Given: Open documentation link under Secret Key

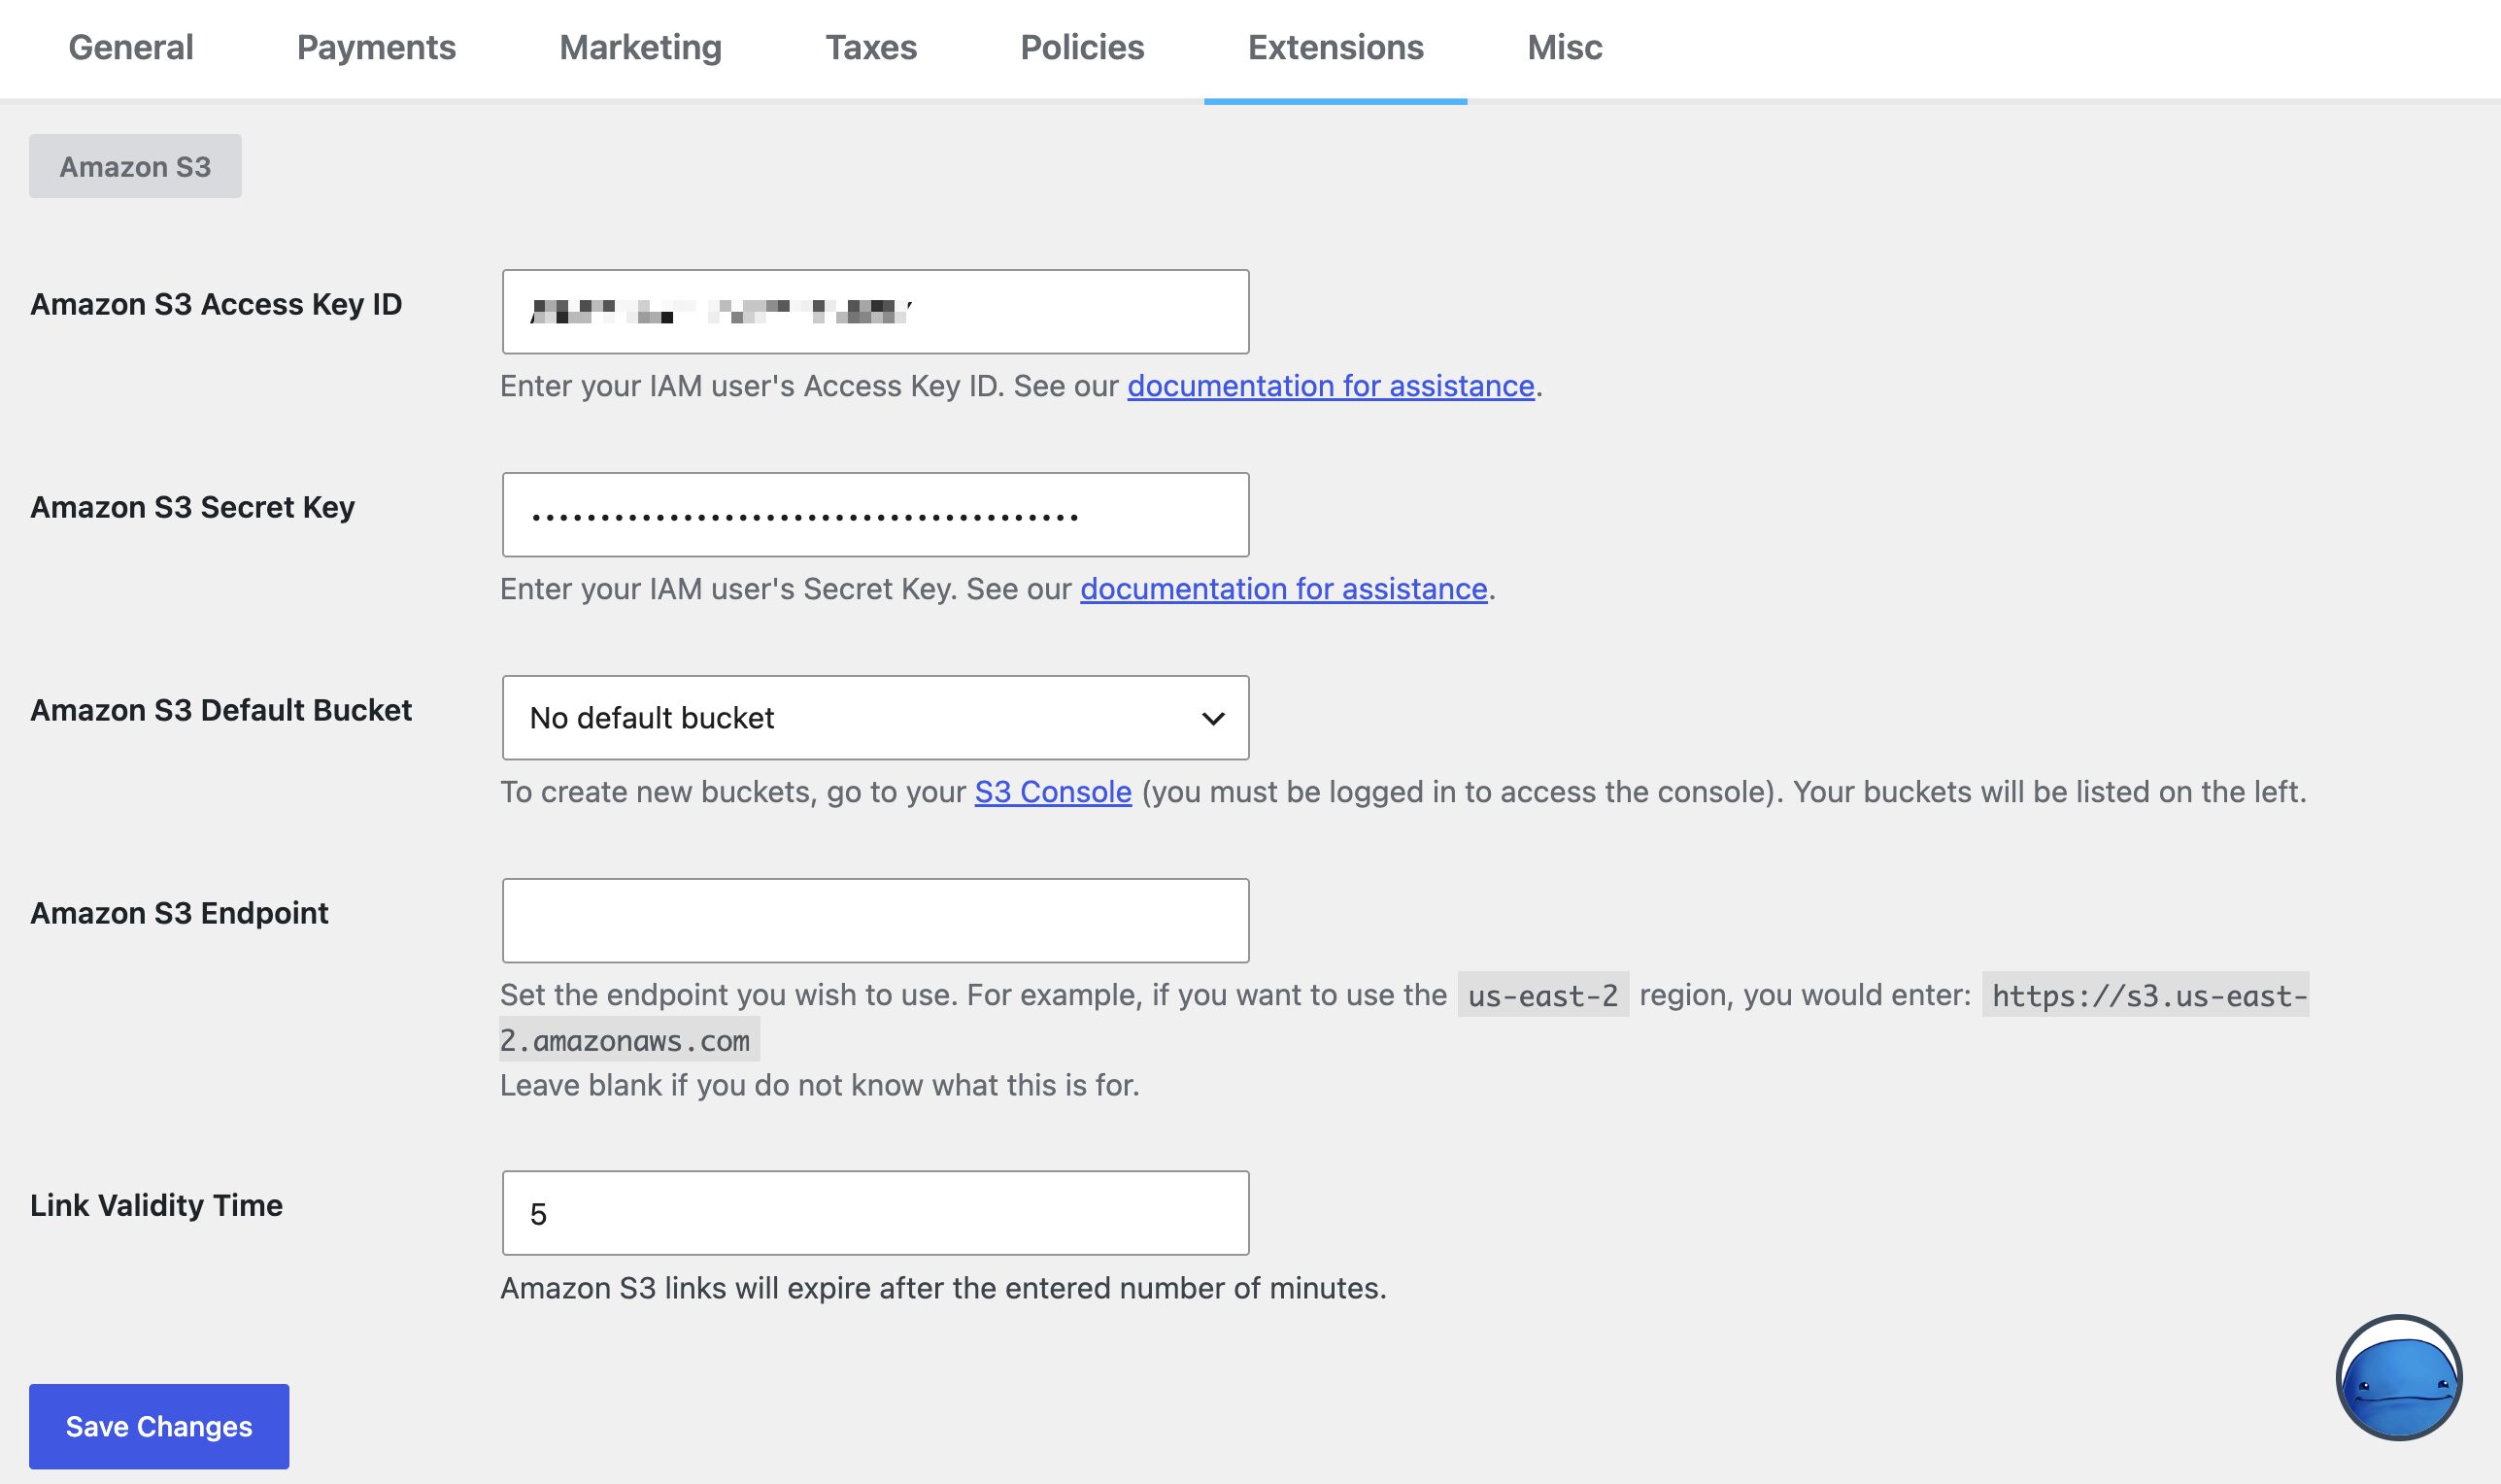Looking at the screenshot, I should (x=1283, y=589).
